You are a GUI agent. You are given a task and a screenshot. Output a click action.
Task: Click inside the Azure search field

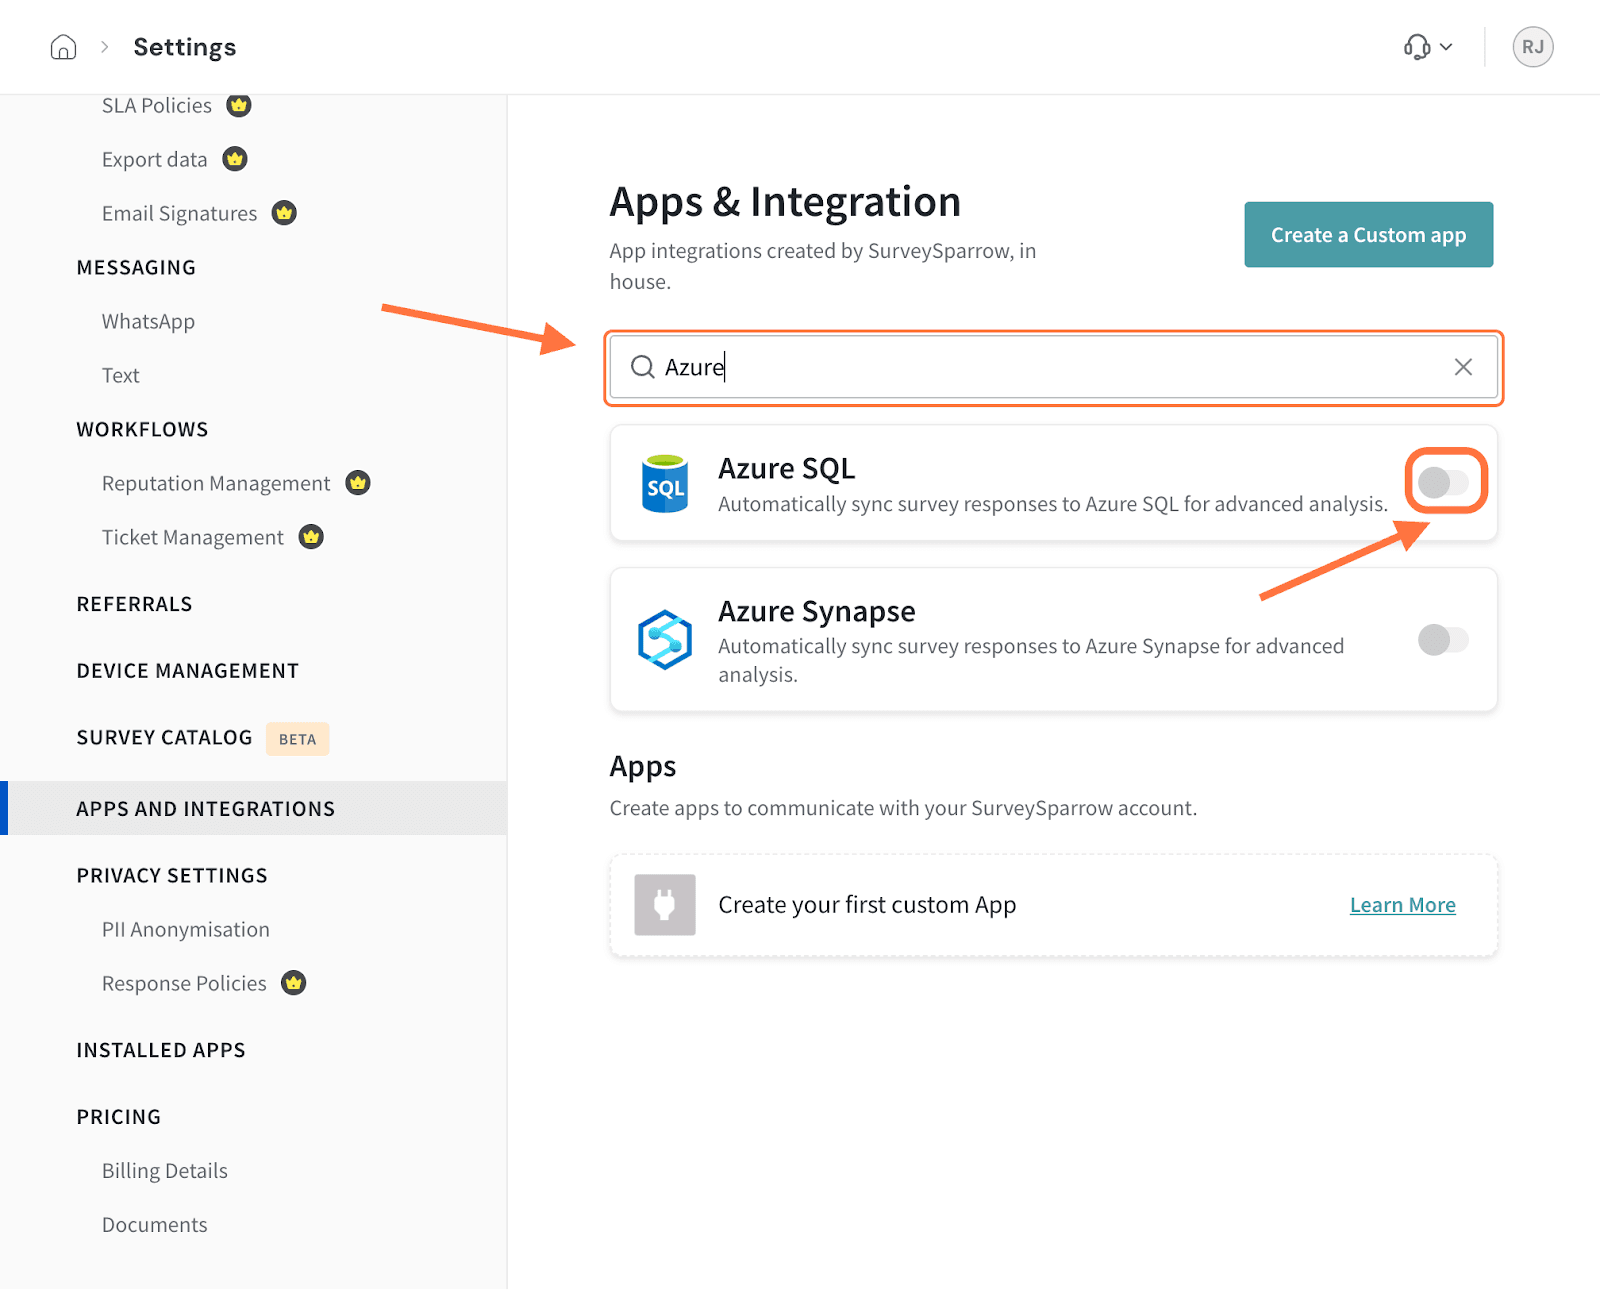tap(1050, 367)
